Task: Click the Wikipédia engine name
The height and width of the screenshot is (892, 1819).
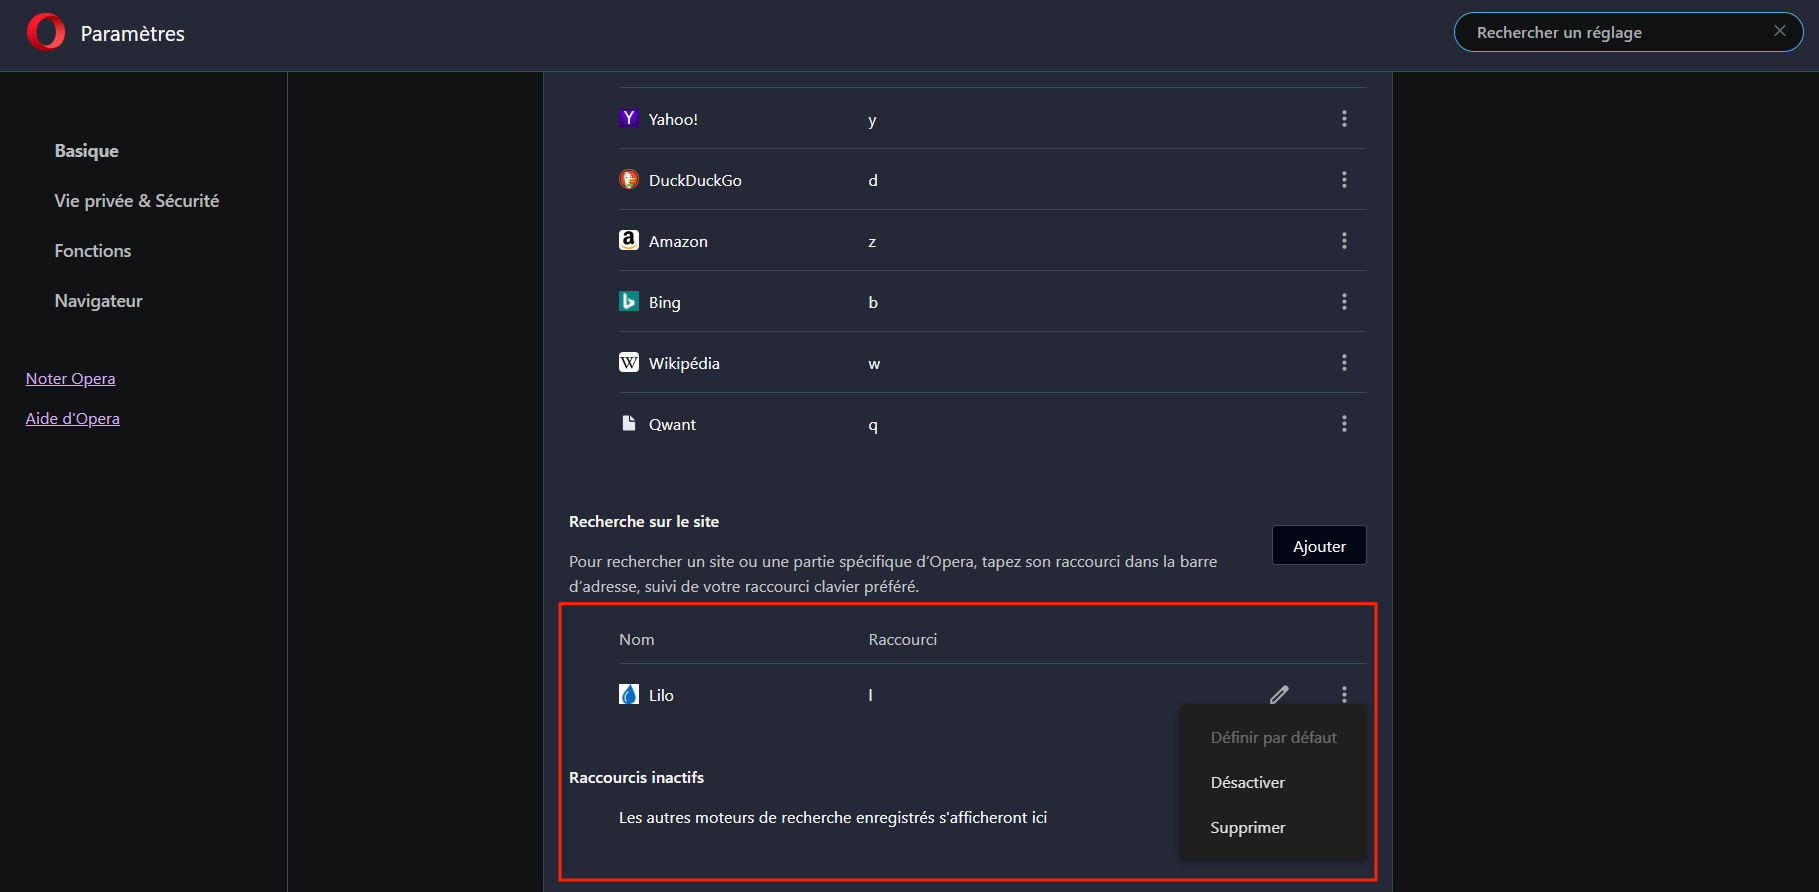Action: coord(684,364)
